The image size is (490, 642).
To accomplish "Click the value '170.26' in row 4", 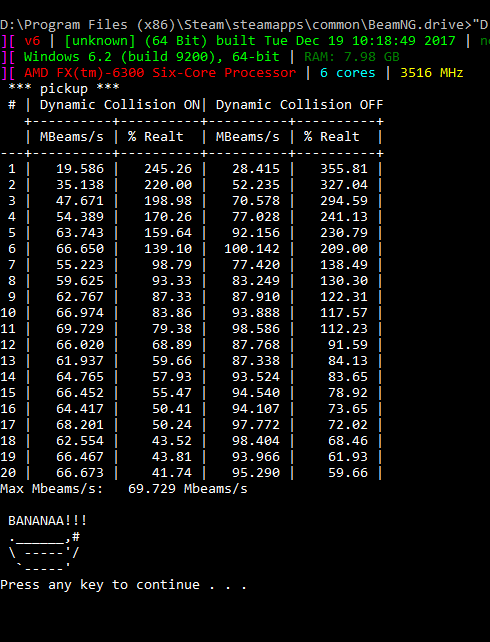I will coord(168,217).
